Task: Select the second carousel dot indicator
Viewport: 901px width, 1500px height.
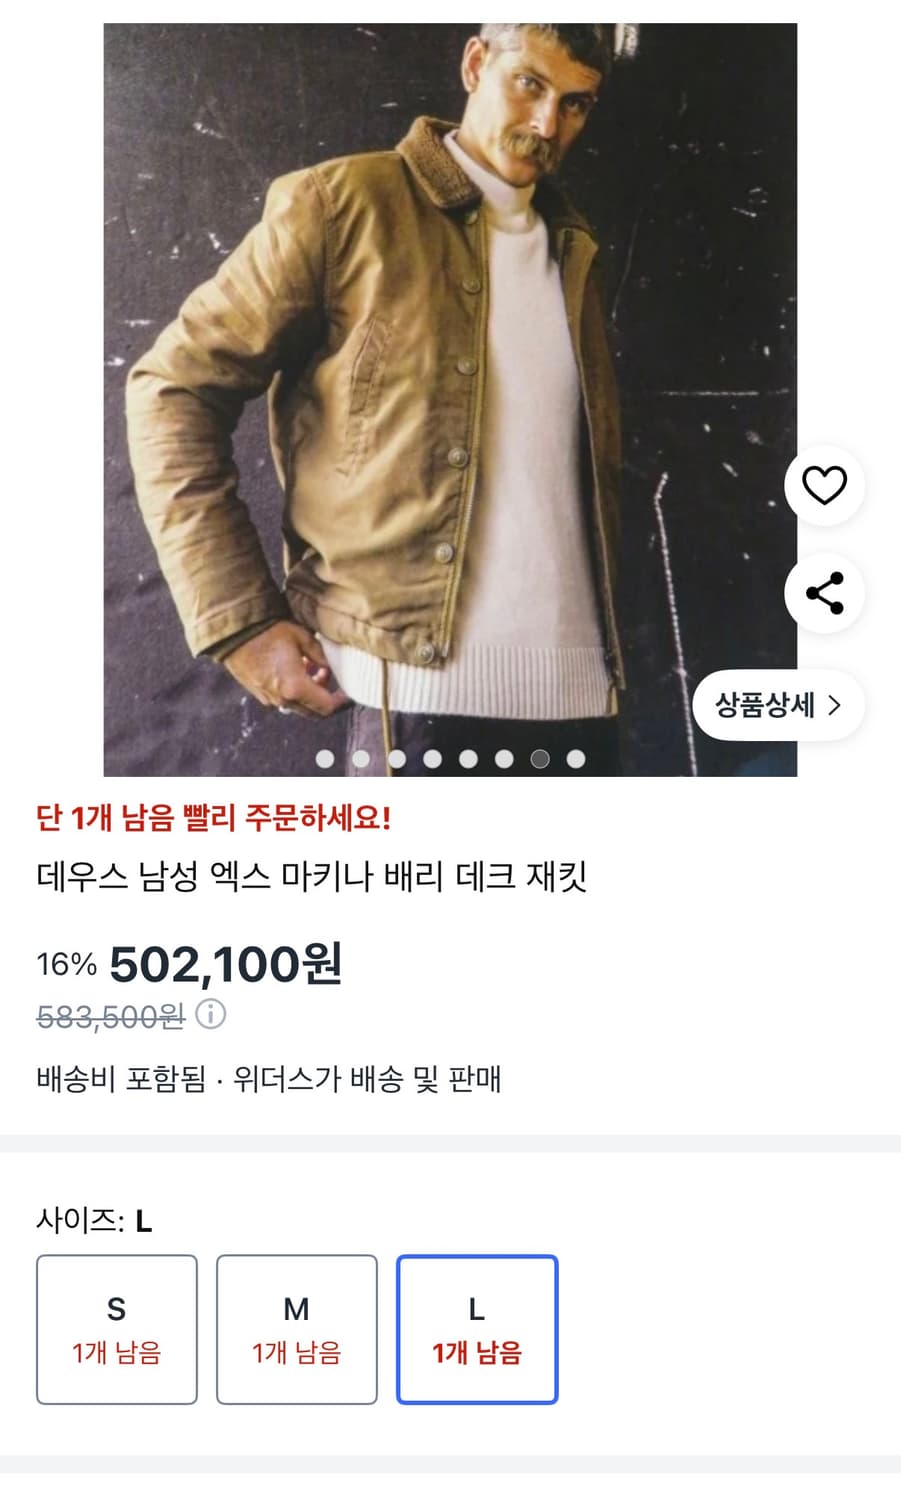Action: pos(361,759)
